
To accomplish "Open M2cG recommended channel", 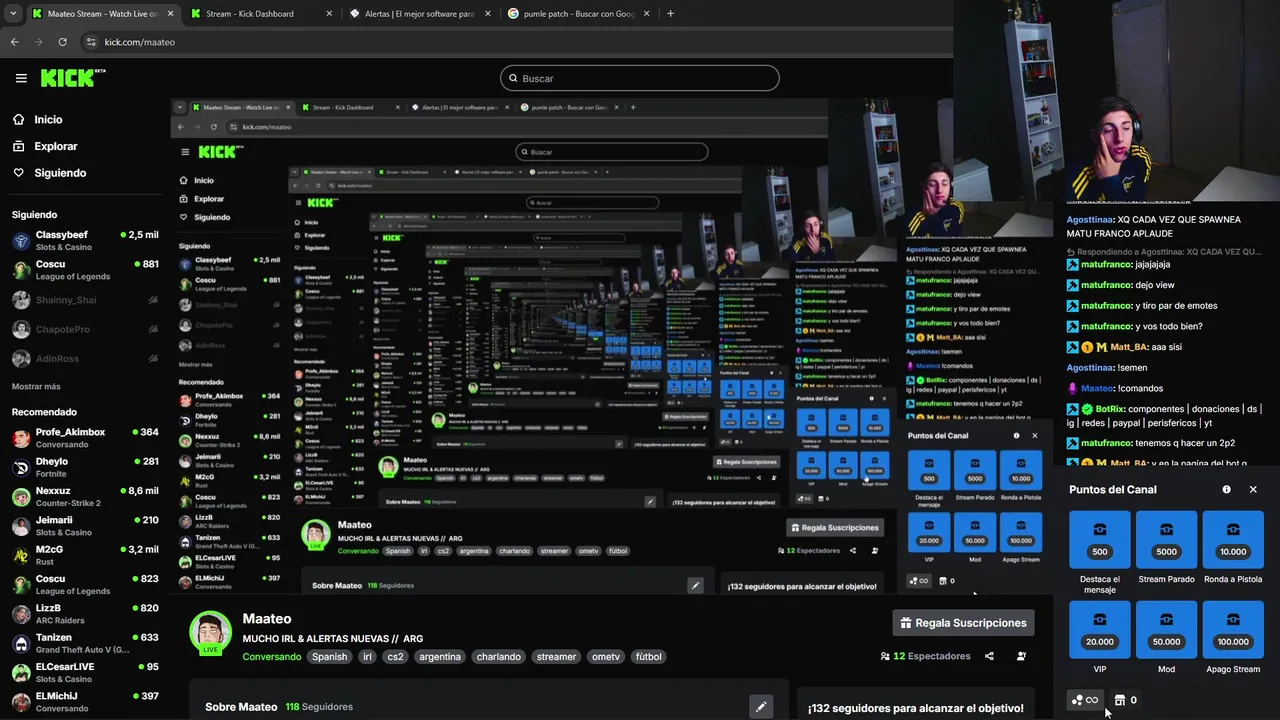I will (85, 555).
